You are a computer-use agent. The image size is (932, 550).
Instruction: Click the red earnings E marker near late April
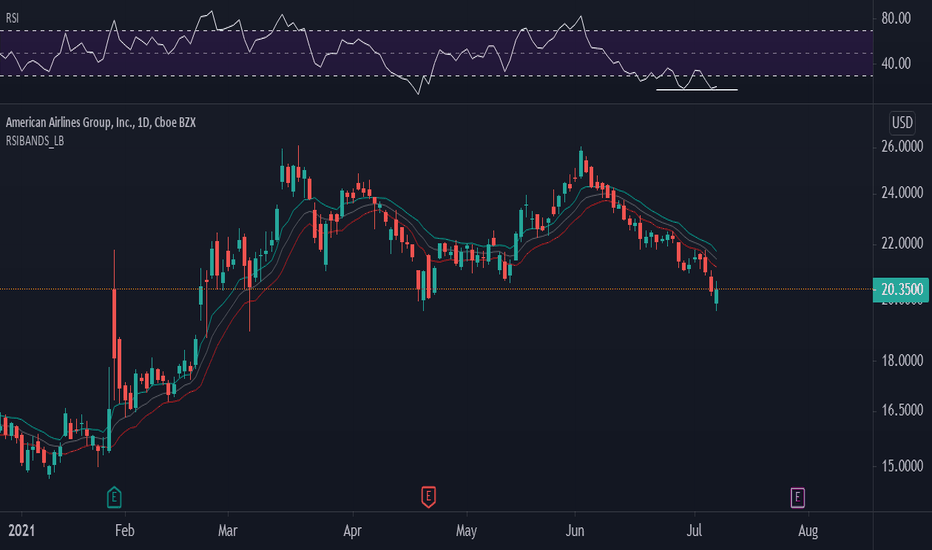click(429, 496)
